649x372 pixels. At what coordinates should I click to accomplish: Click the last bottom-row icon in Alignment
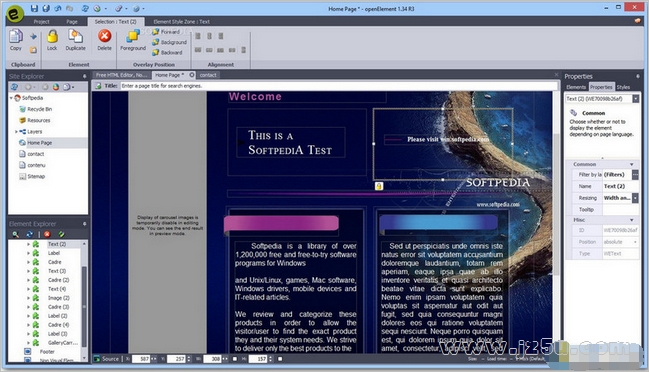pyautogui.click(x=243, y=50)
